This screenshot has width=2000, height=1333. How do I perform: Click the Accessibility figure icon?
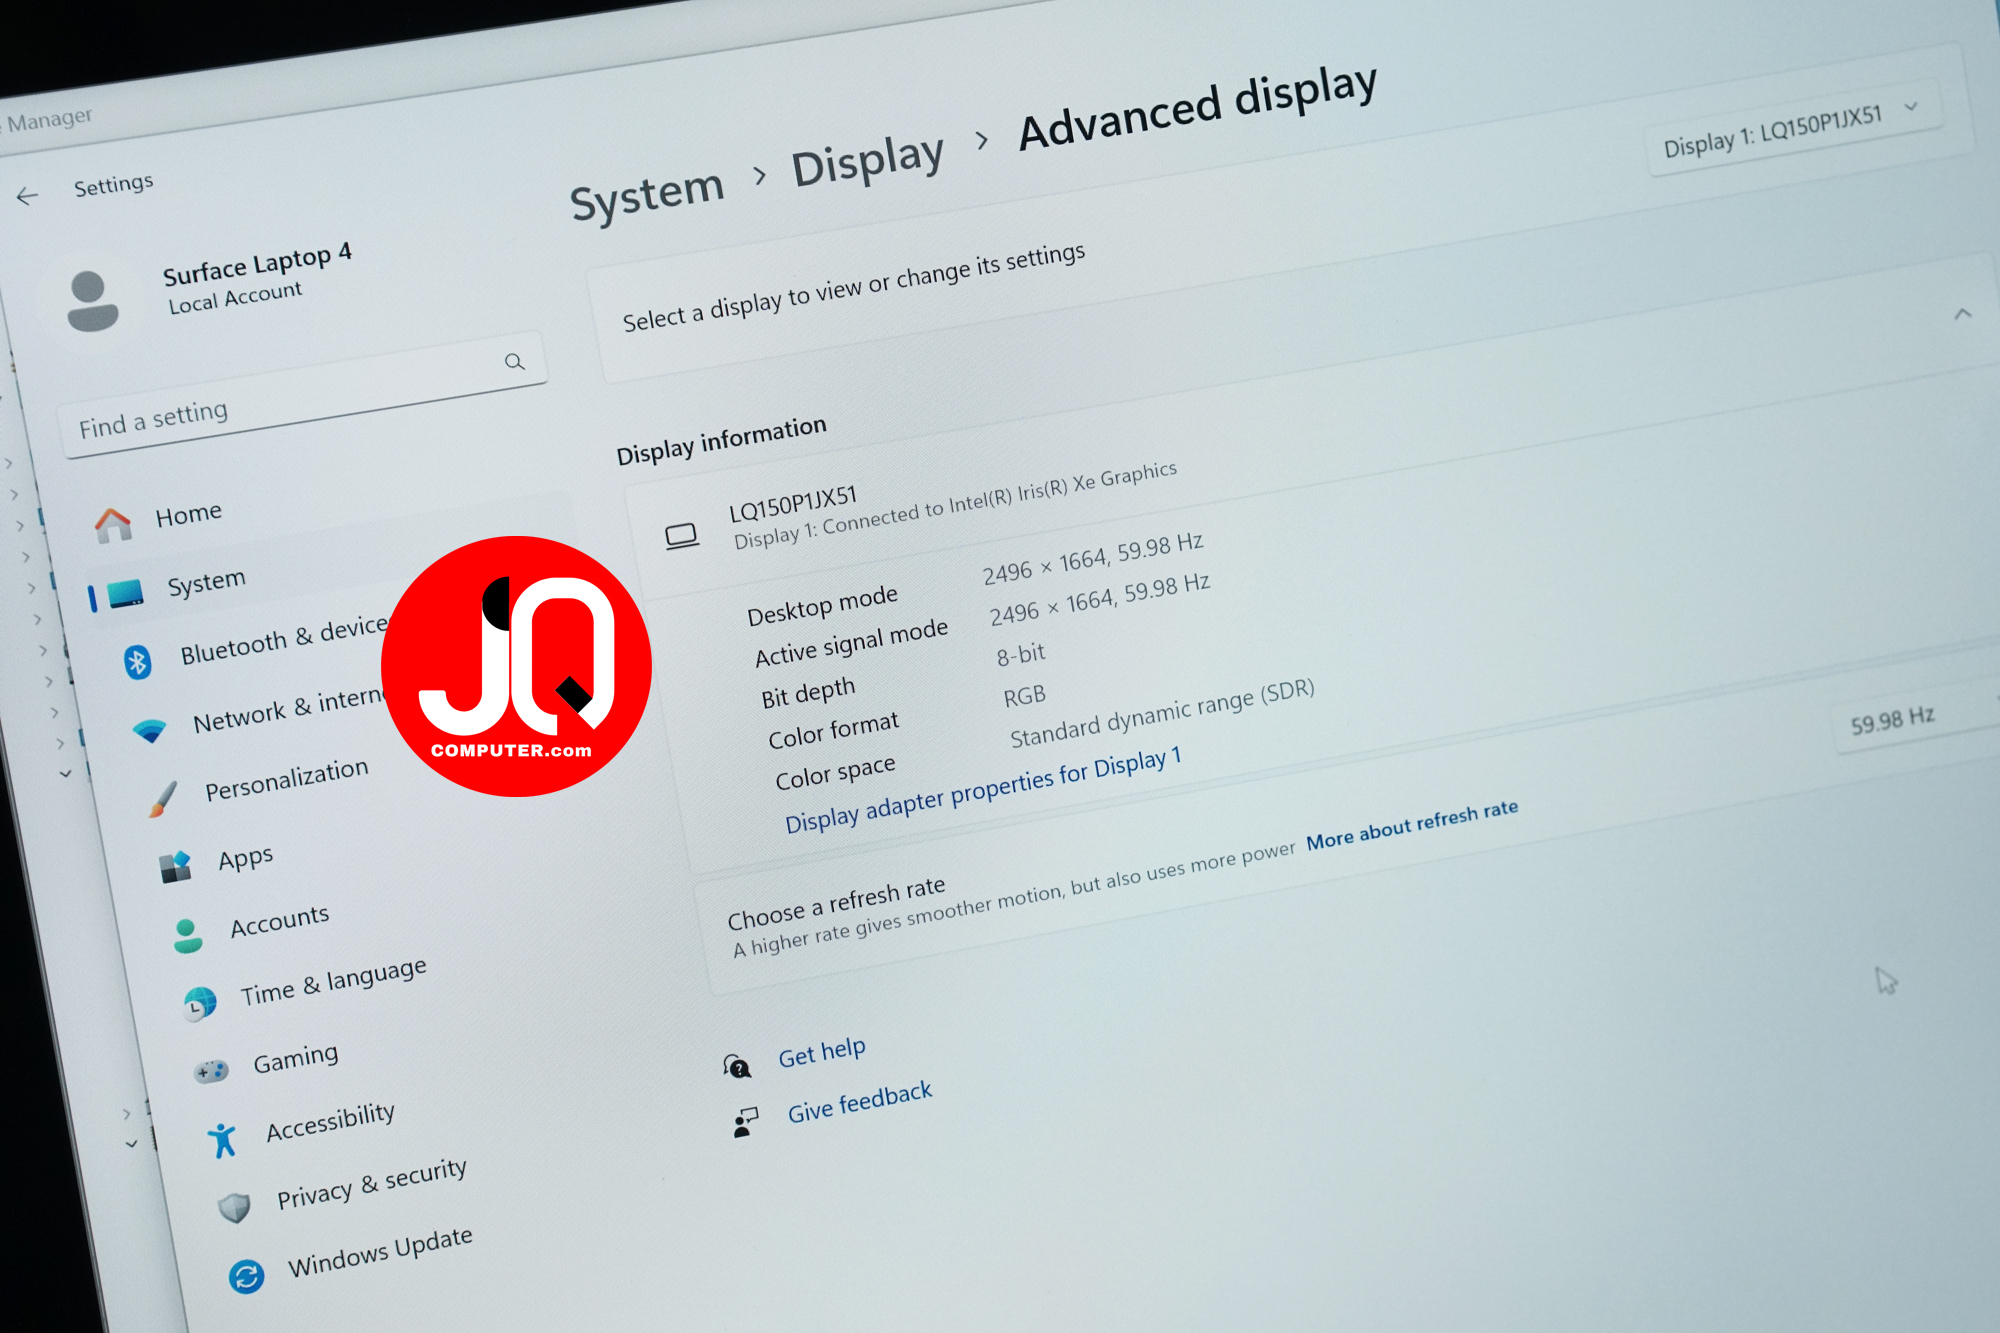click(x=222, y=1140)
